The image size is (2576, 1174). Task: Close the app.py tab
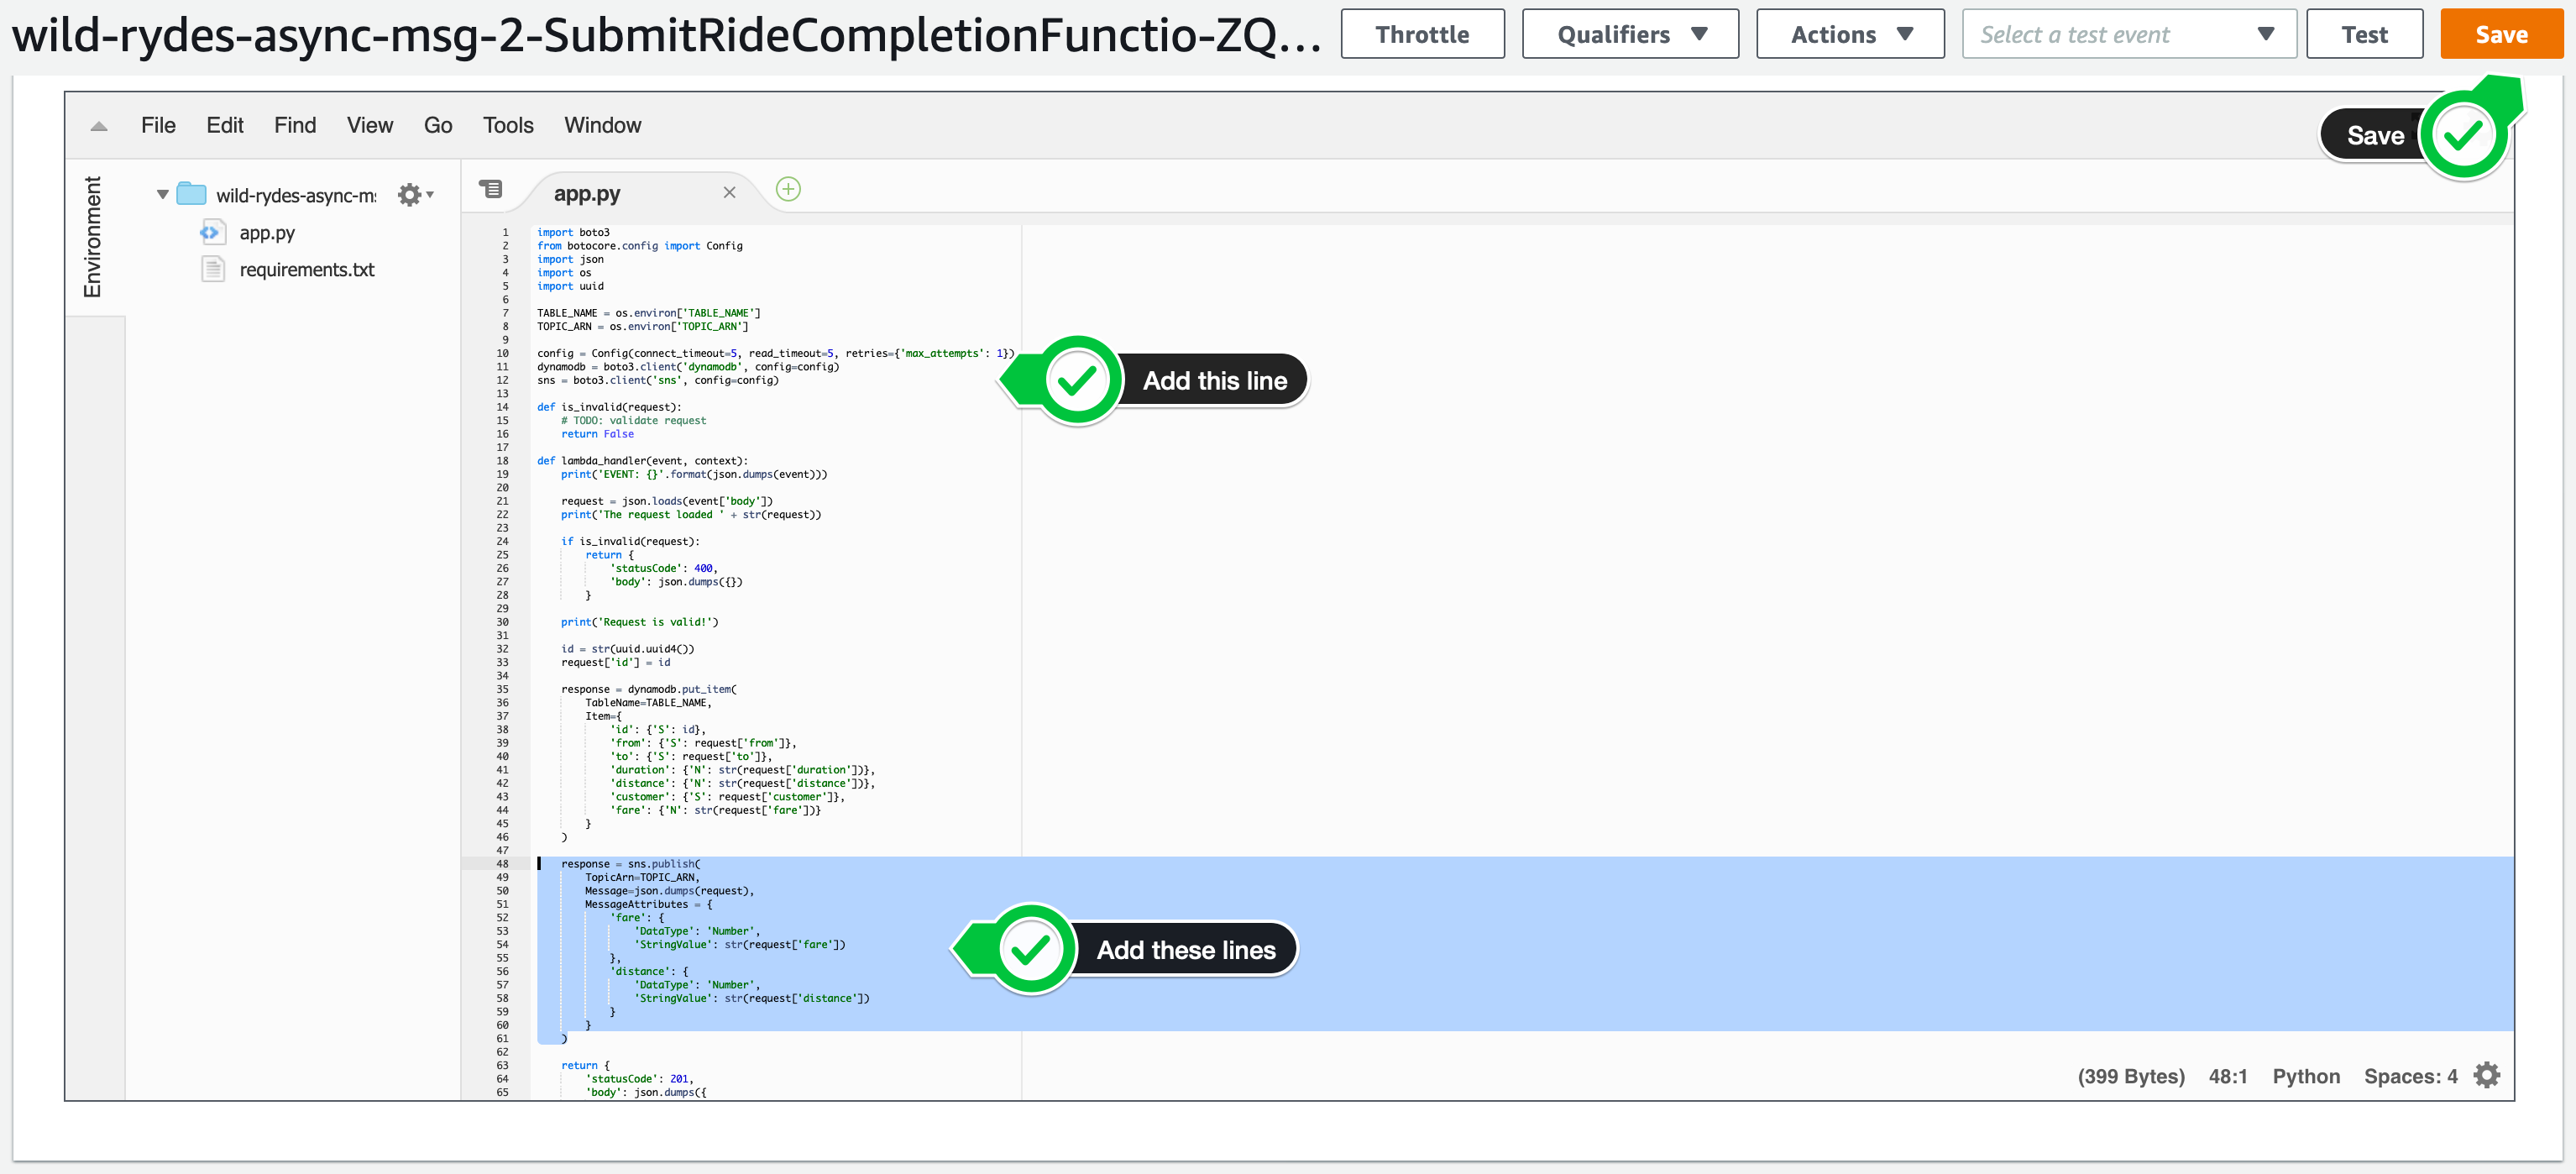point(729,192)
